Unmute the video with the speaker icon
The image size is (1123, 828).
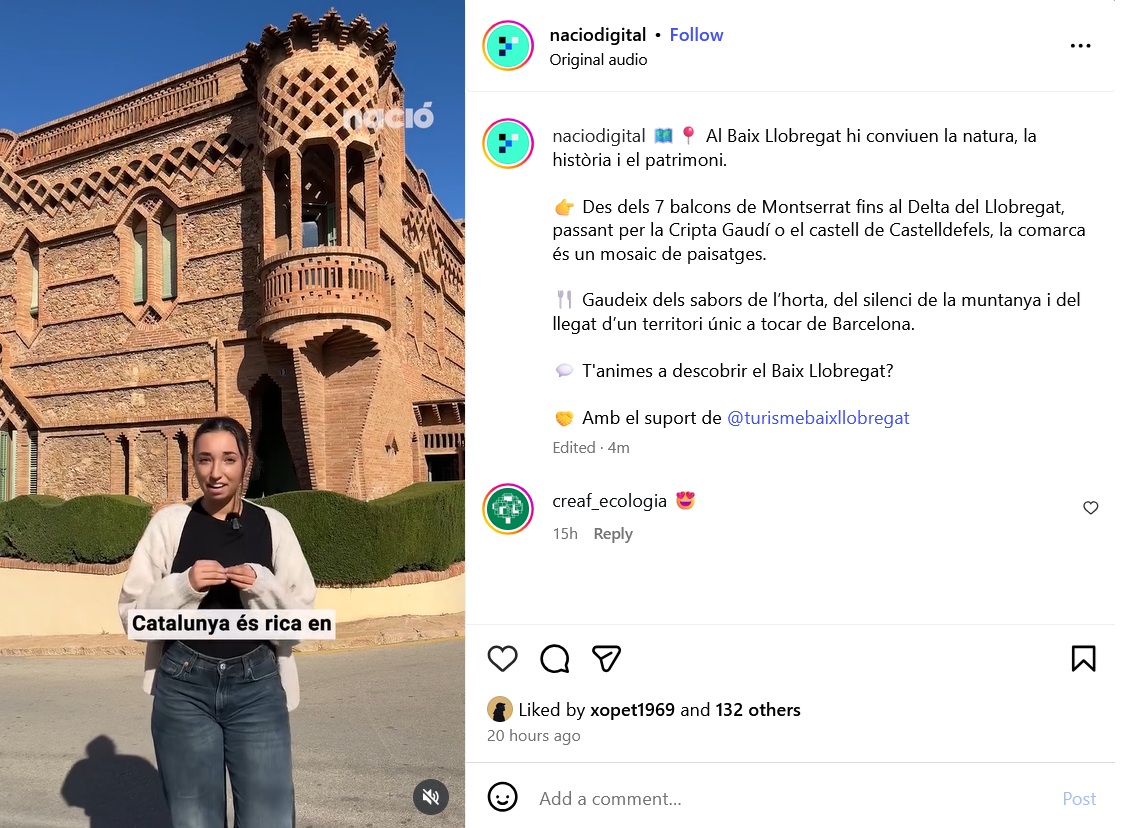click(430, 796)
